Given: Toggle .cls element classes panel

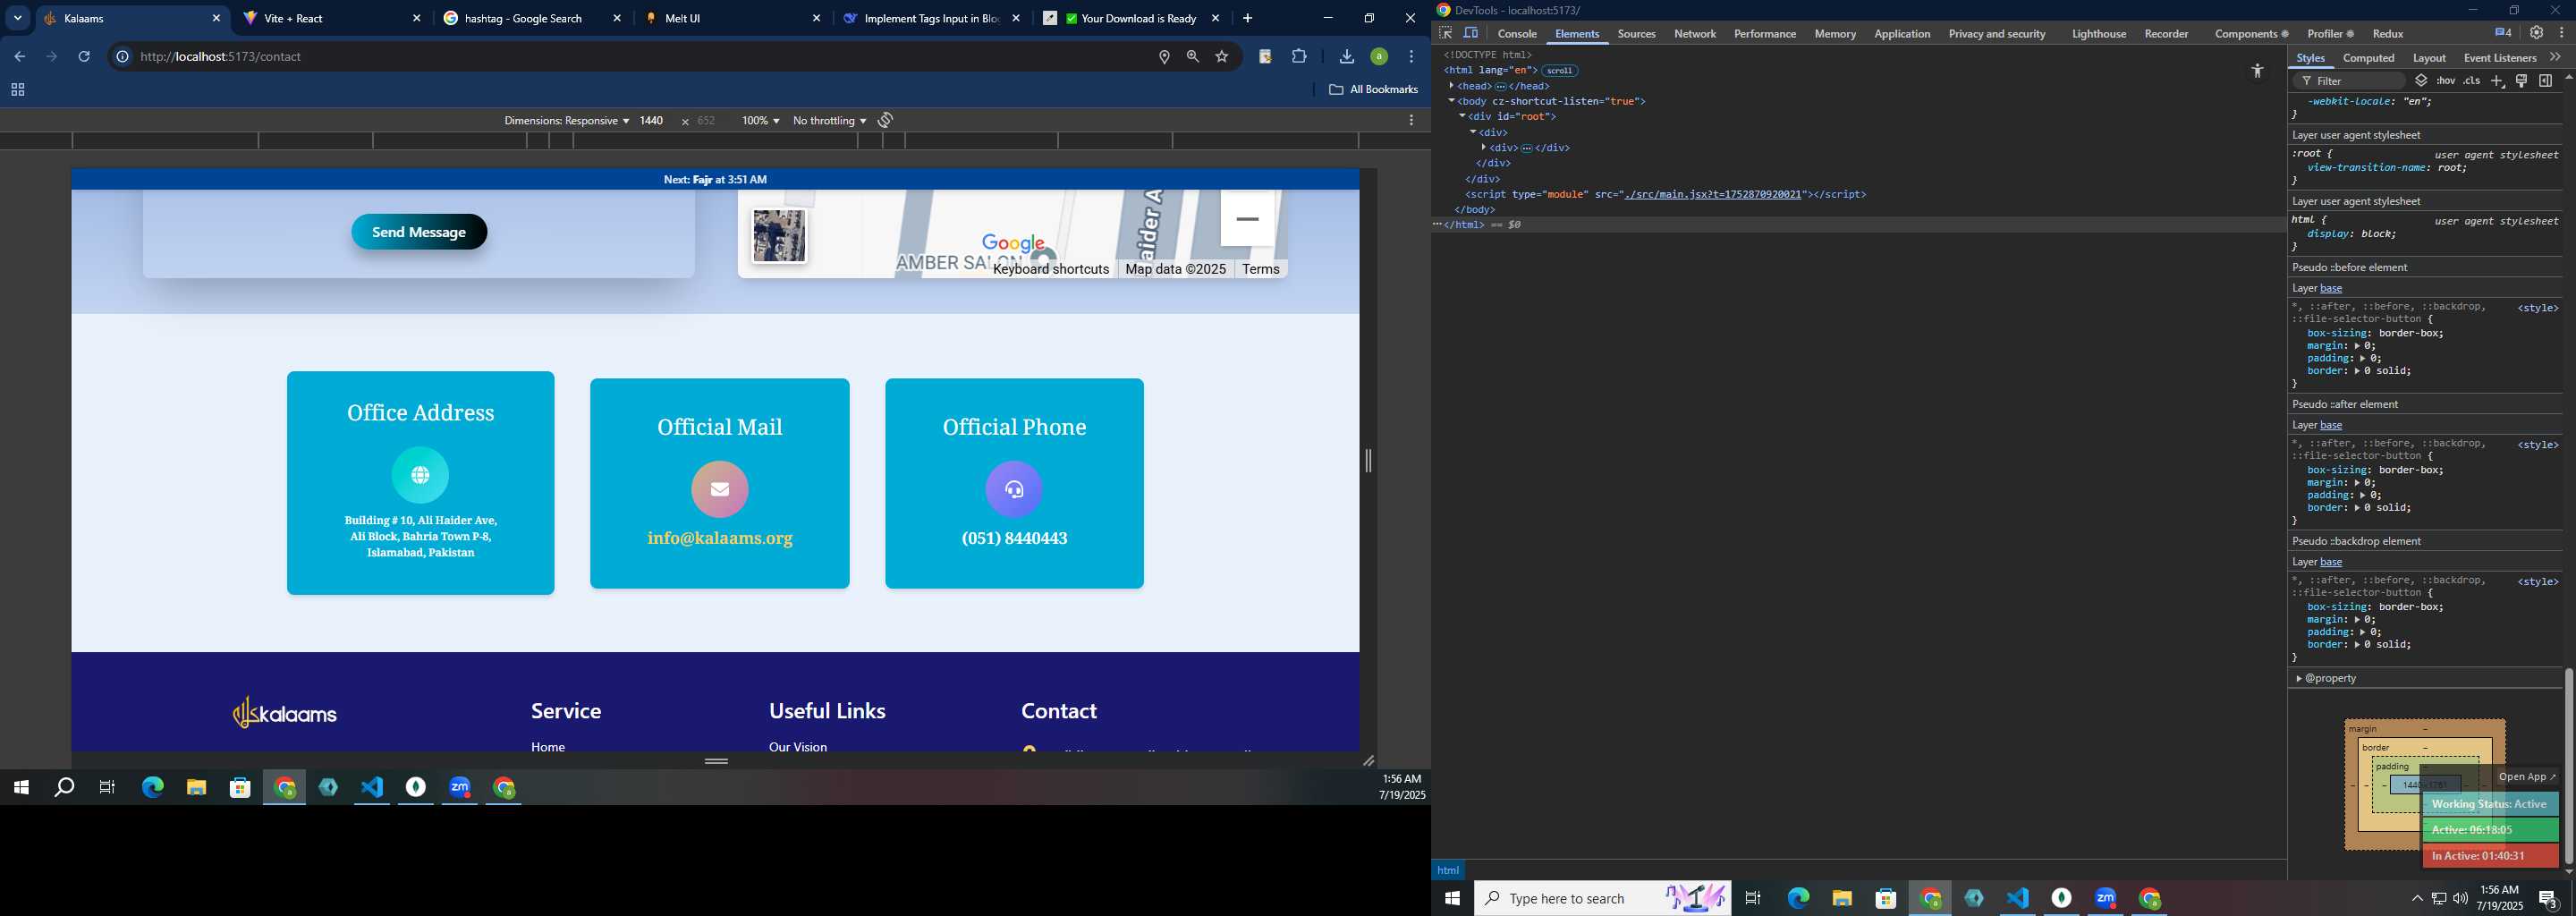Looking at the screenshot, I should [2471, 81].
